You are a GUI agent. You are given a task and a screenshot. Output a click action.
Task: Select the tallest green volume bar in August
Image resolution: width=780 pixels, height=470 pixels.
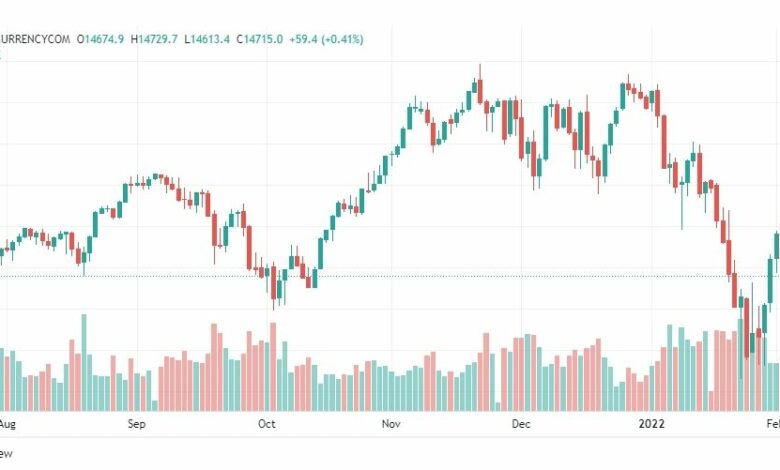[84, 363]
